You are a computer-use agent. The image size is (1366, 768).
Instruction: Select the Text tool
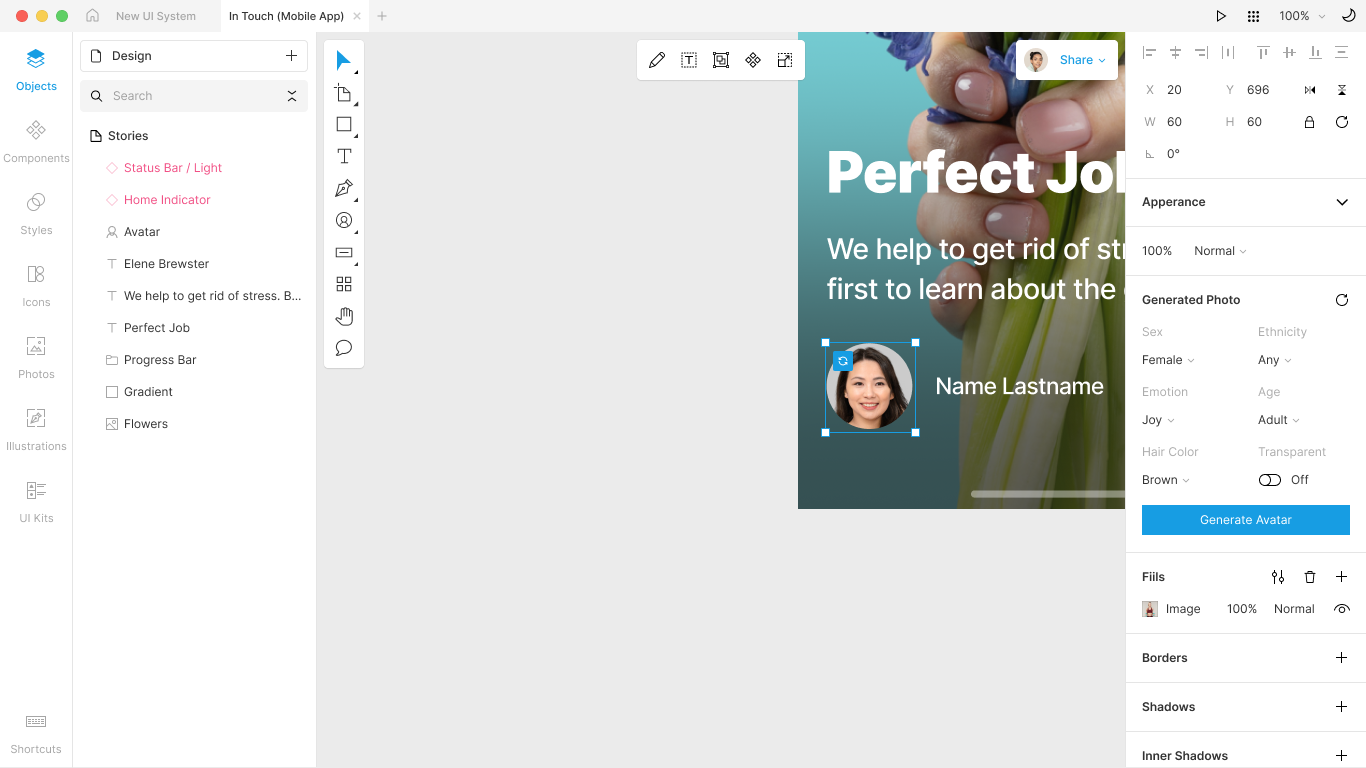(x=344, y=156)
